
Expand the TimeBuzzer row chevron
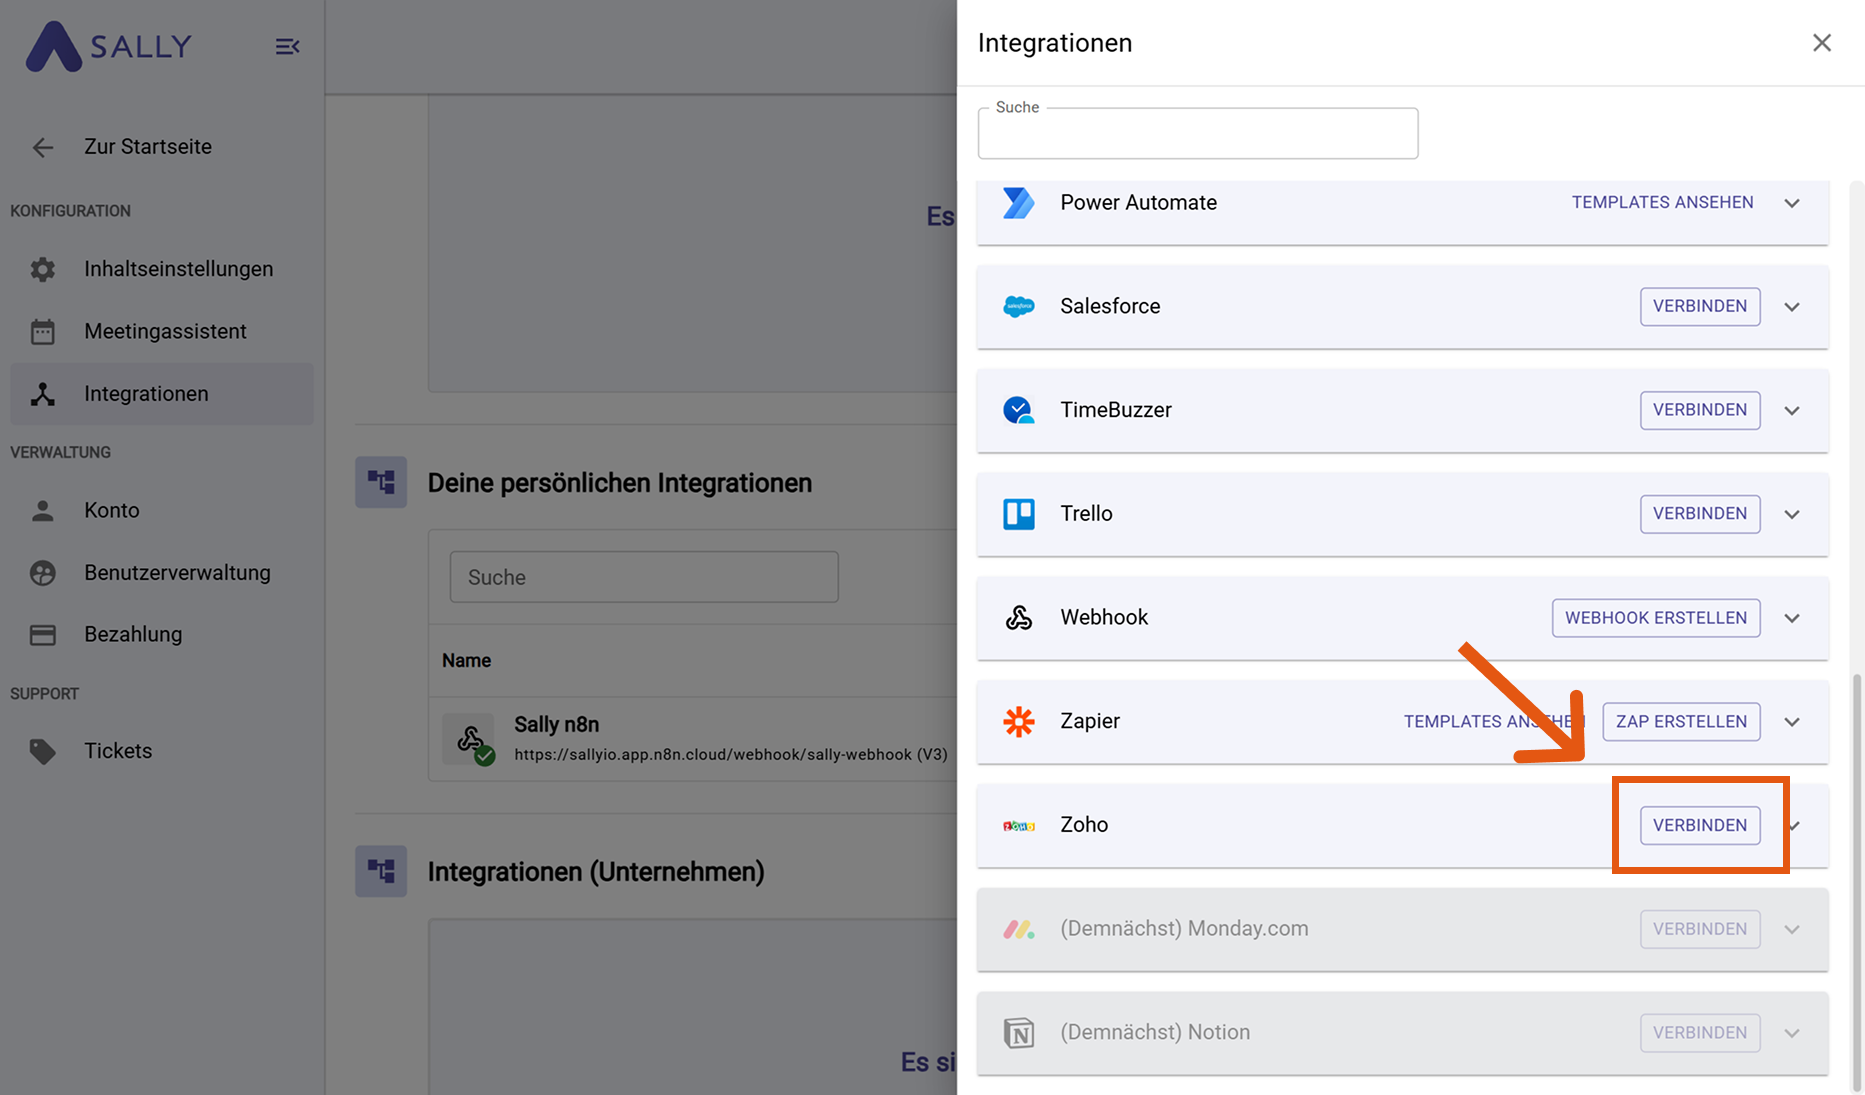[1792, 411]
